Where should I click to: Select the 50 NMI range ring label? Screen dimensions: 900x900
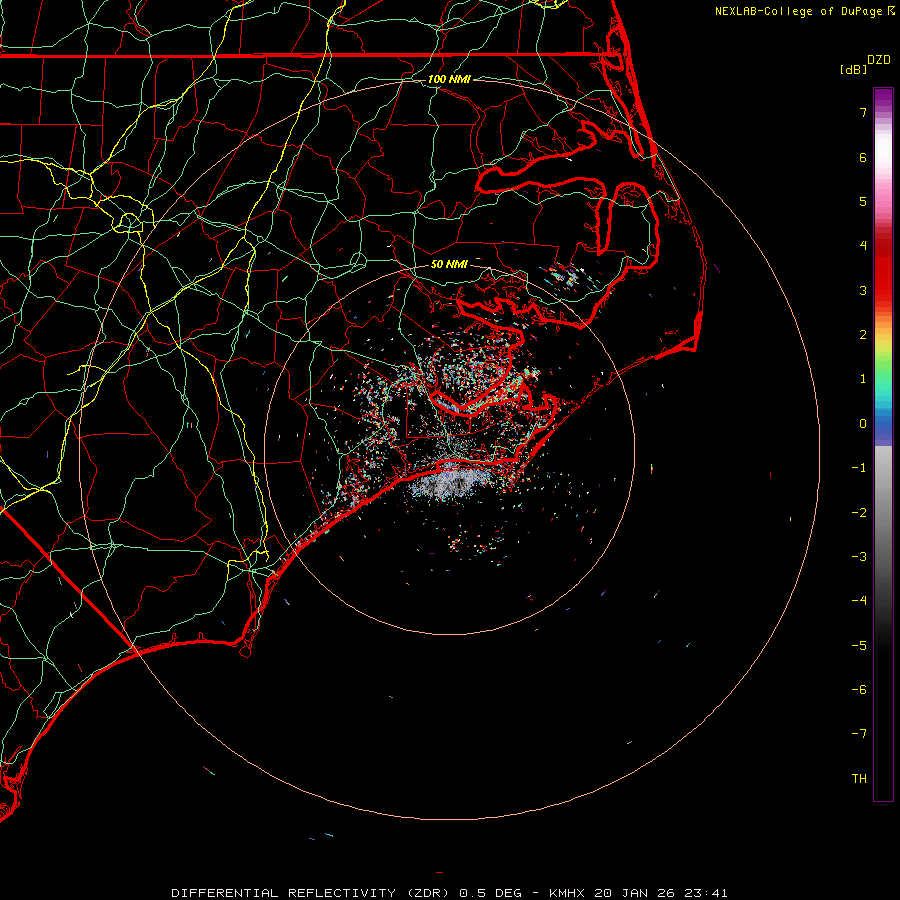[x=449, y=264]
